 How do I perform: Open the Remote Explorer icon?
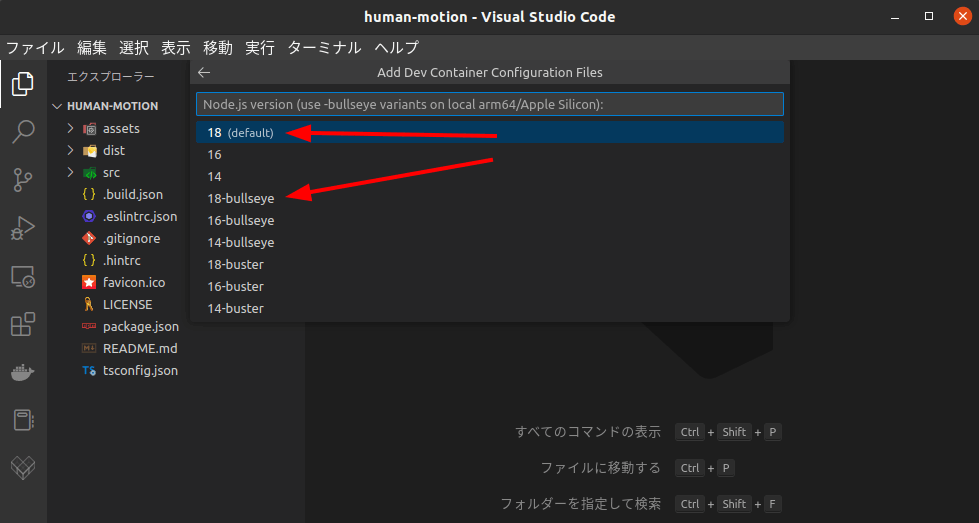23,276
